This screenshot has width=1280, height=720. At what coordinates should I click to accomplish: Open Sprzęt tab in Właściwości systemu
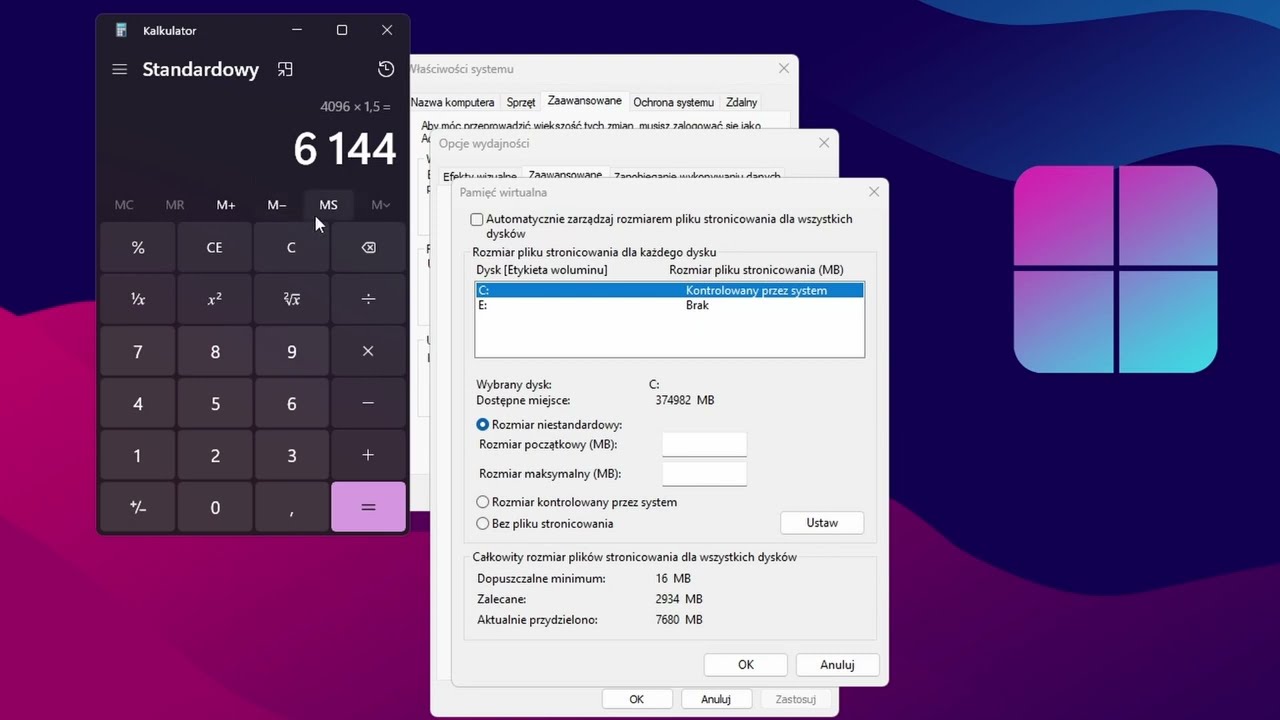click(521, 102)
